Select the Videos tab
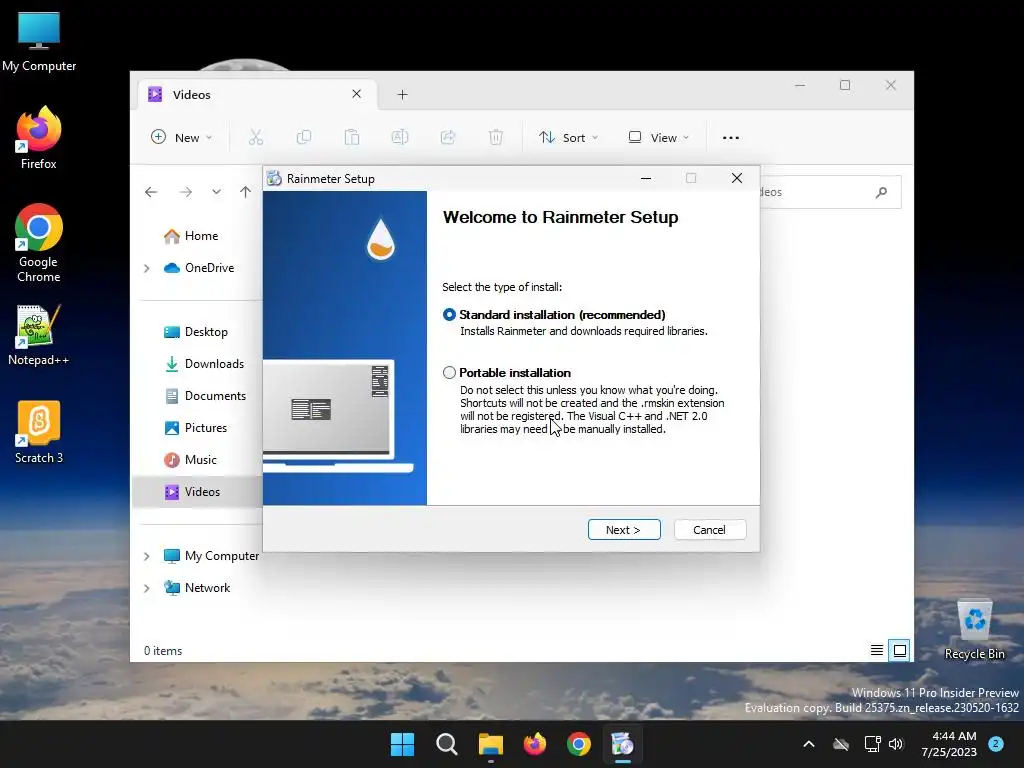 tap(257, 95)
